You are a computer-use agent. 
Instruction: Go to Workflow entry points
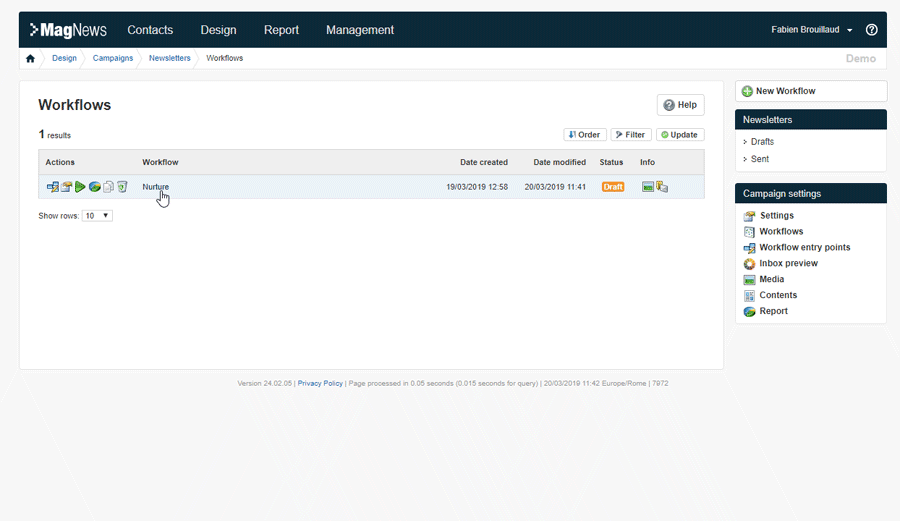point(804,247)
